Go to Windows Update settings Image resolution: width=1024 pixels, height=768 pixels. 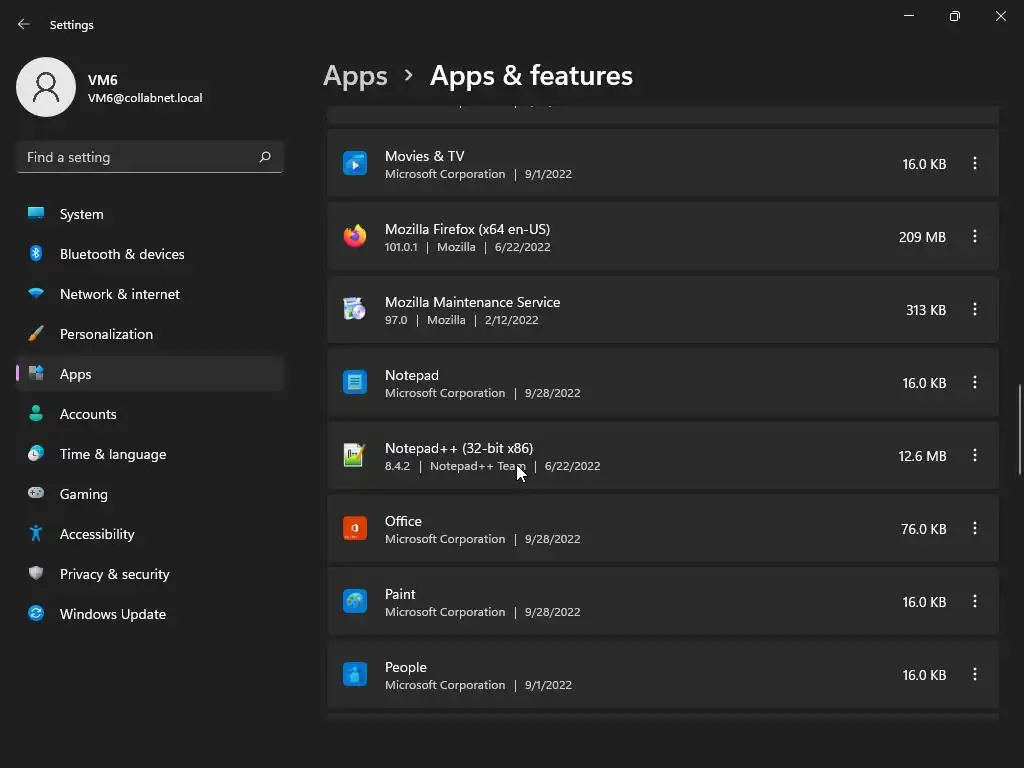click(112, 614)
